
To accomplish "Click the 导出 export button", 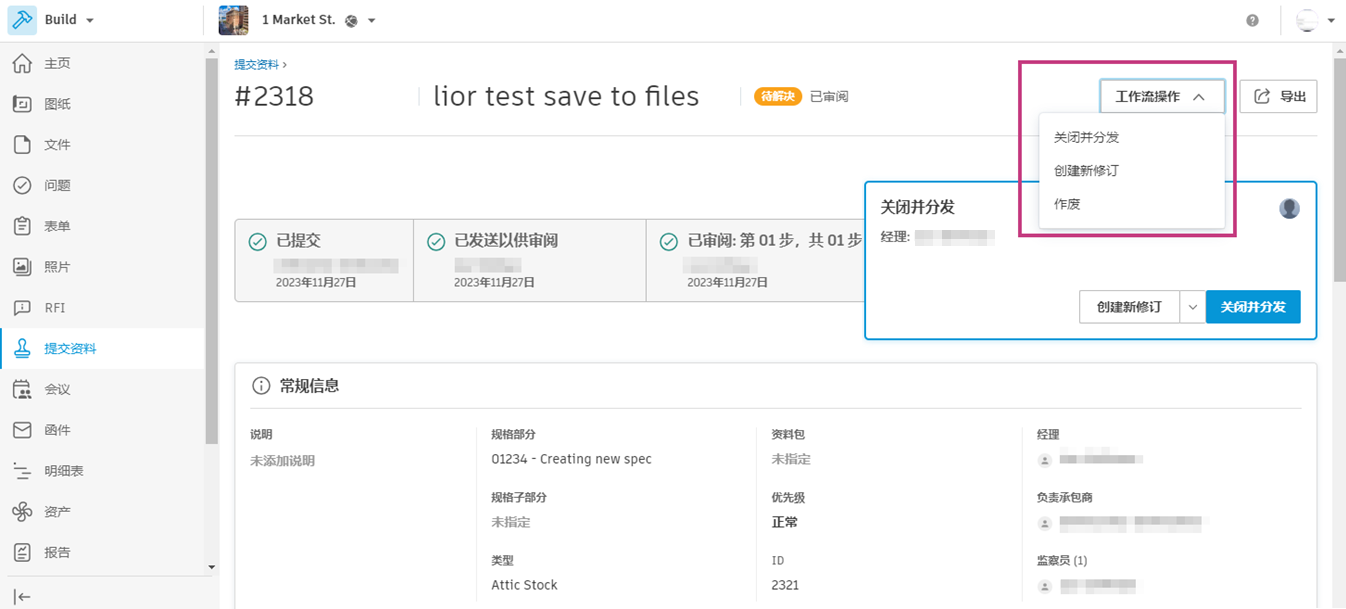I will [x=1279, y=97].
